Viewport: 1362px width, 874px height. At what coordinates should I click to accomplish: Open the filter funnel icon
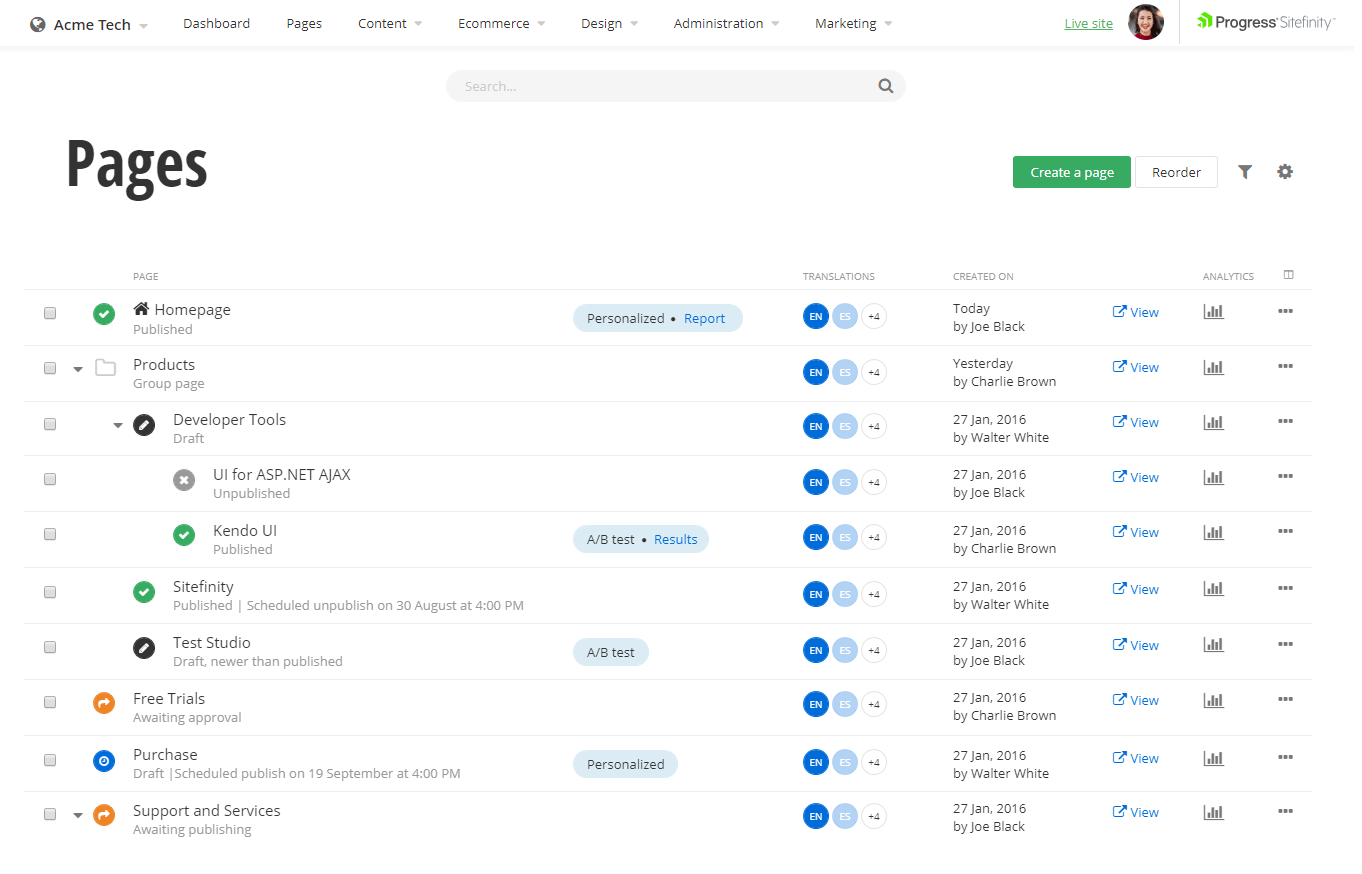click(x=1245, y=172)
